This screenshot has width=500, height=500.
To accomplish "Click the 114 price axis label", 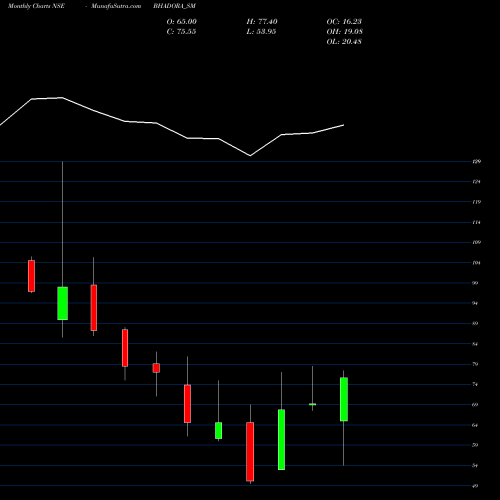I will [477, 222].
